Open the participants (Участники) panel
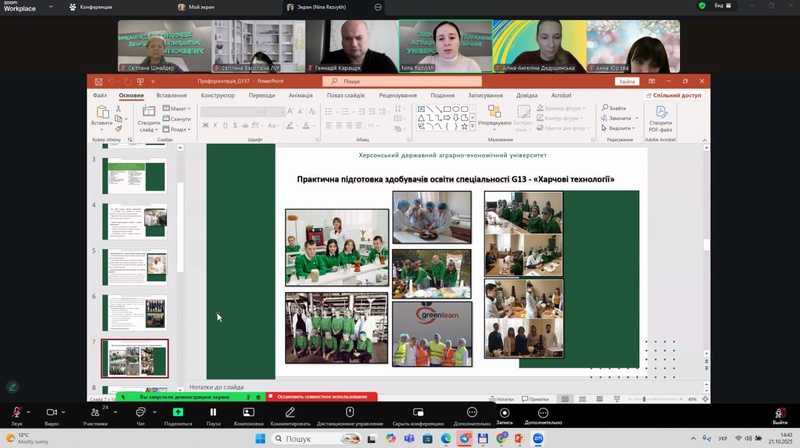The width and height of the screenshot is (800, 448). pyautogui.click(x=96, y=412)
